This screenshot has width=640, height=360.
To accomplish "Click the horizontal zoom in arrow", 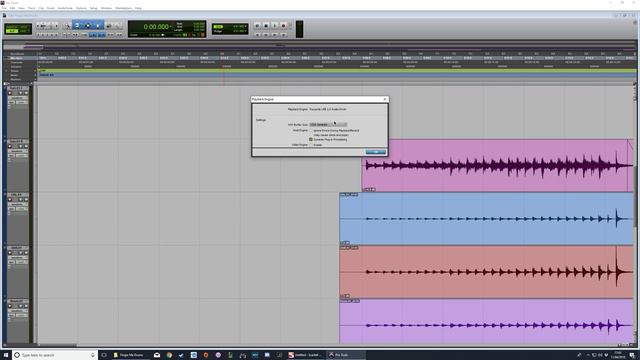I will [x=56, y=25].
